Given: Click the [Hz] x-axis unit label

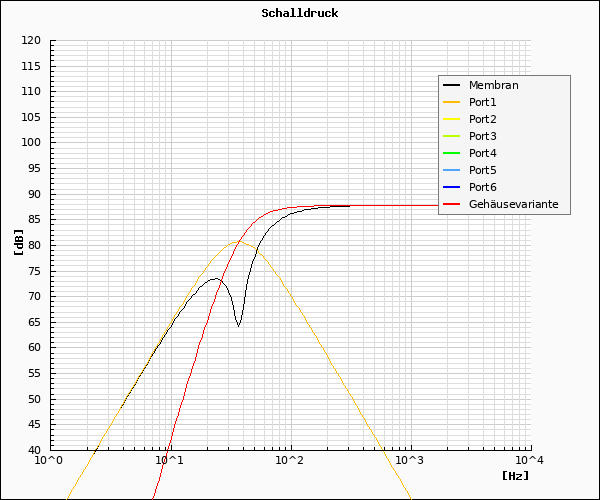Looking at the screenshot, I should [515, 476].
